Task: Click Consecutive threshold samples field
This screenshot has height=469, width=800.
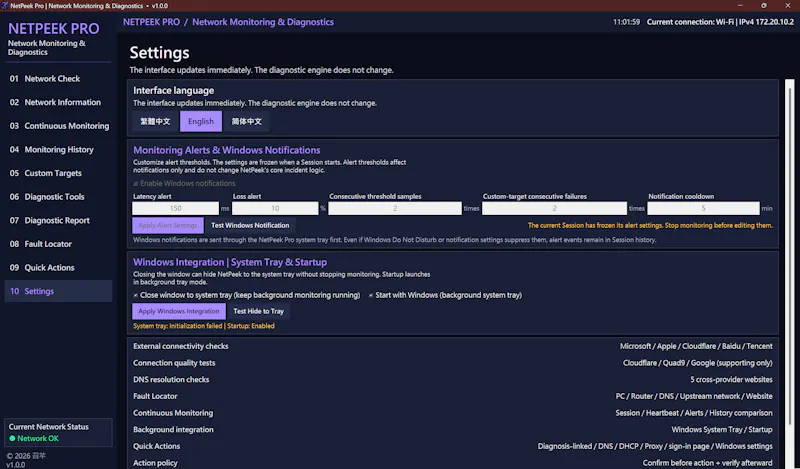Action: tap(395, 208)
